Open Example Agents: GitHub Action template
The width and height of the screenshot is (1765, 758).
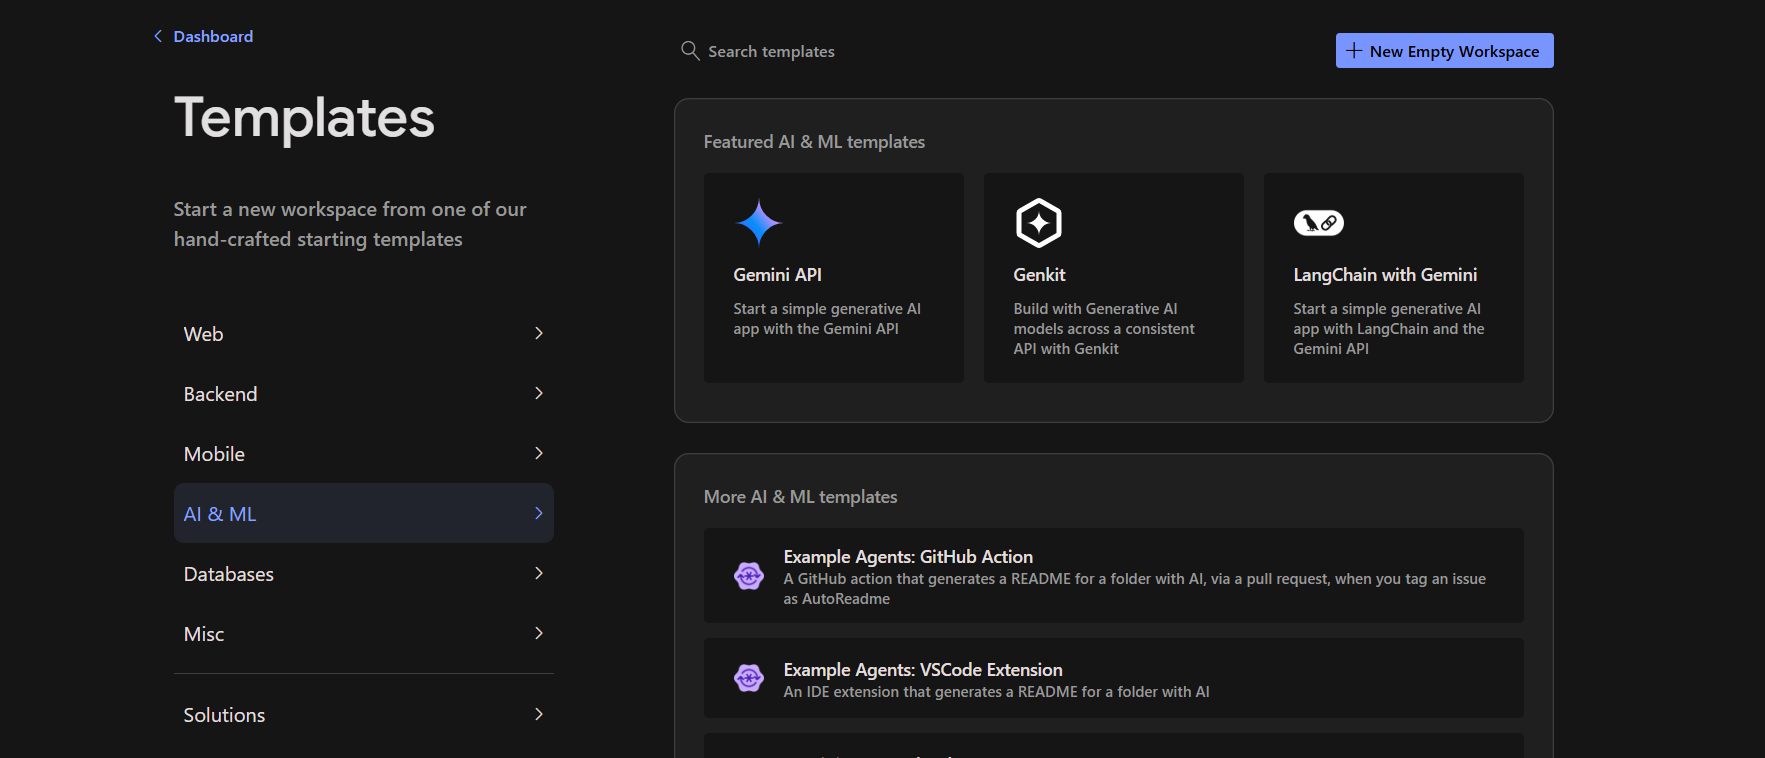click(1113, 576)
